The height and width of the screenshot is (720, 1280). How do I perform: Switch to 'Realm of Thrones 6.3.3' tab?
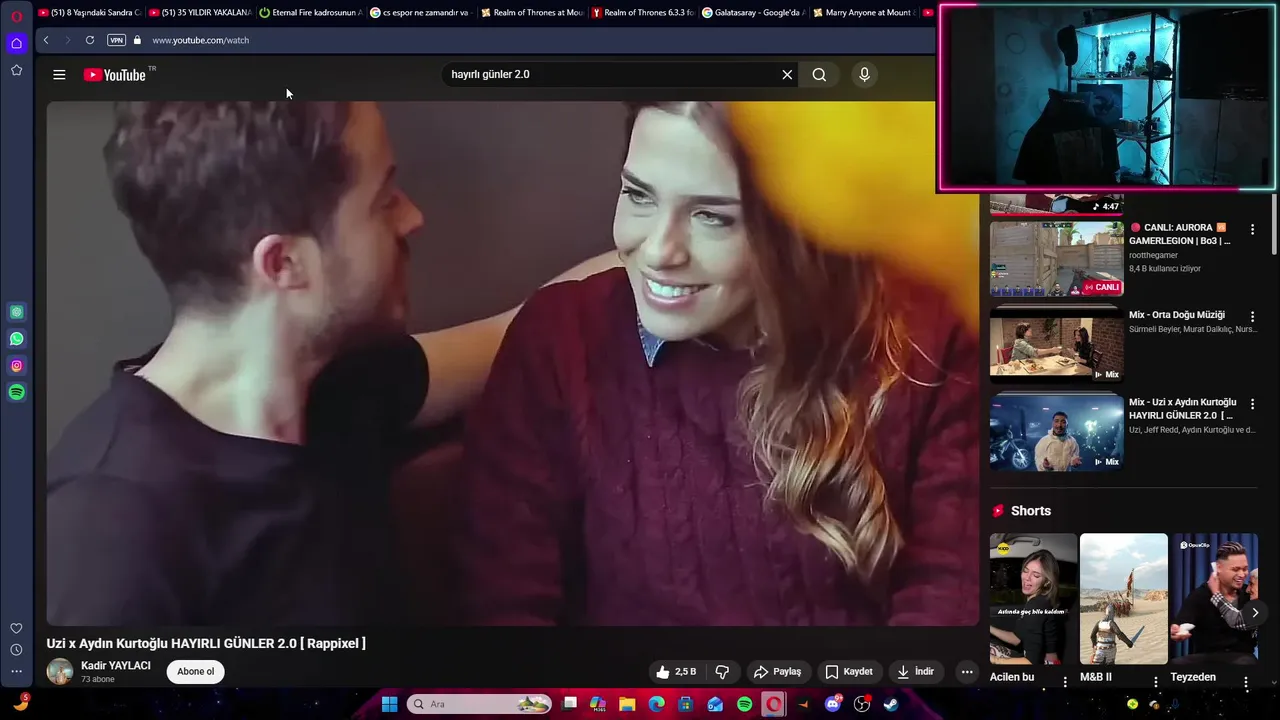pyautogui.click(x=643, y=13)
